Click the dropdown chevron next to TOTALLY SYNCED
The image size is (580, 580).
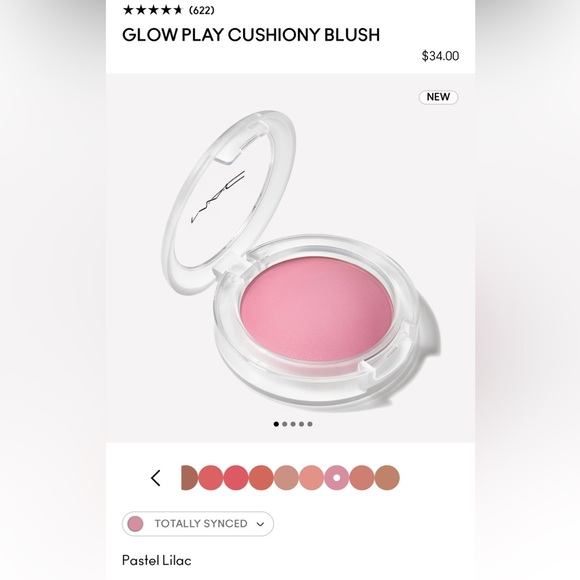pos(260,524)
